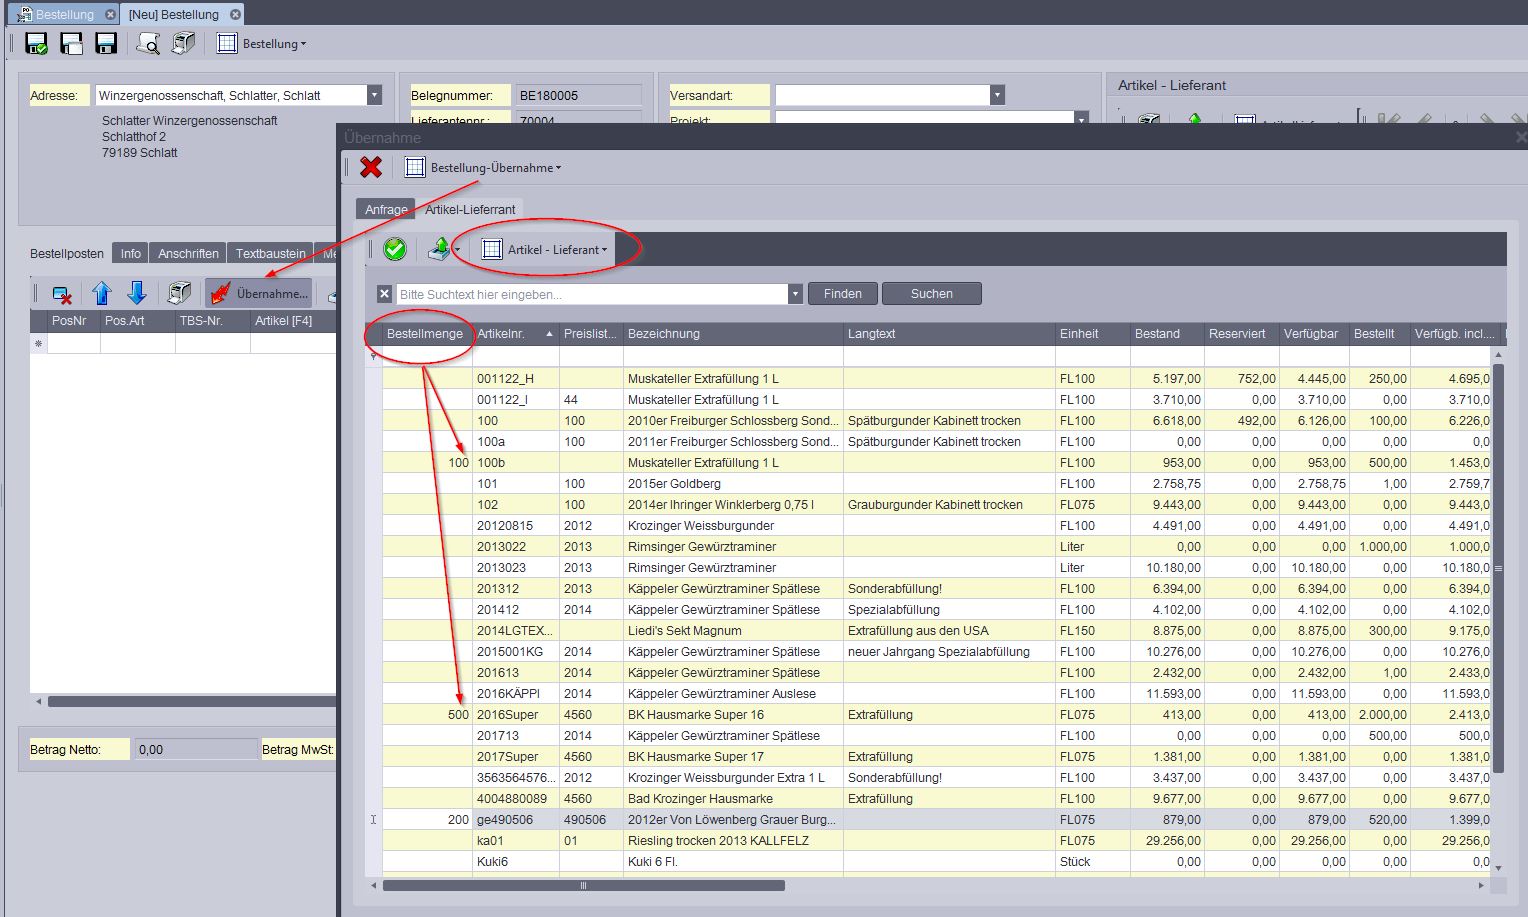
Task: Sort by the Artikelnr. column header
Action: click(x=515, y=333)
